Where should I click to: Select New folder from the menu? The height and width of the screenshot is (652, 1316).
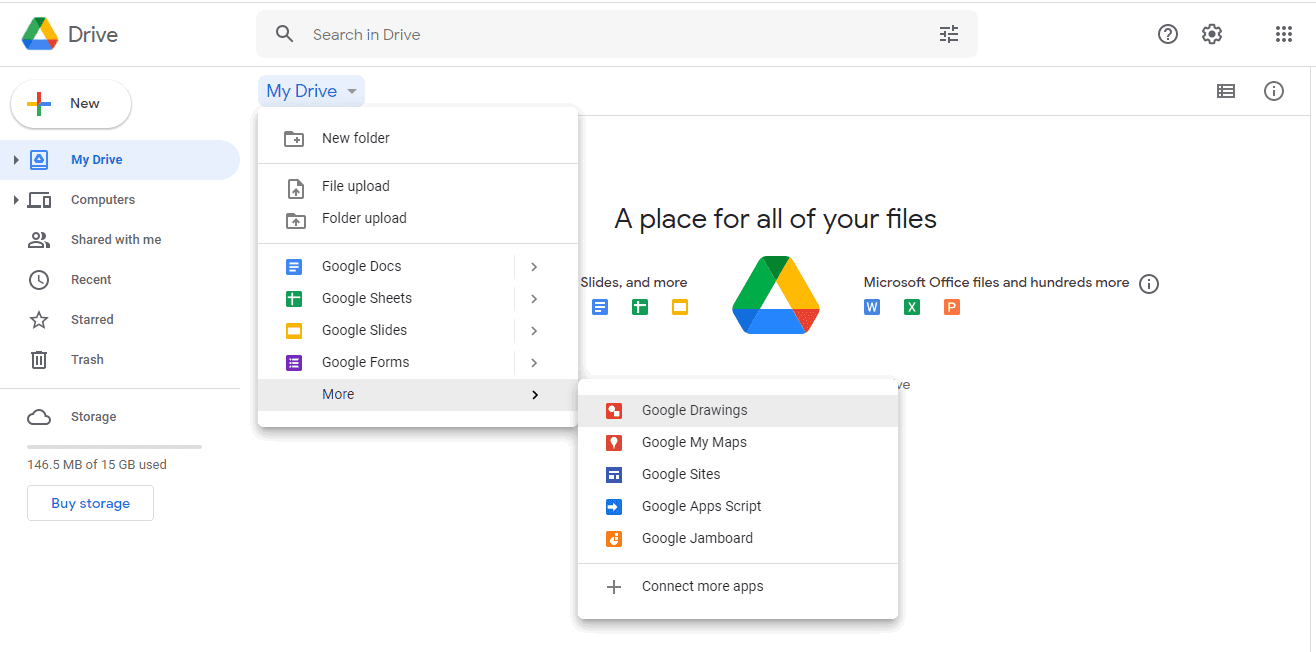(x=355, y=138)
